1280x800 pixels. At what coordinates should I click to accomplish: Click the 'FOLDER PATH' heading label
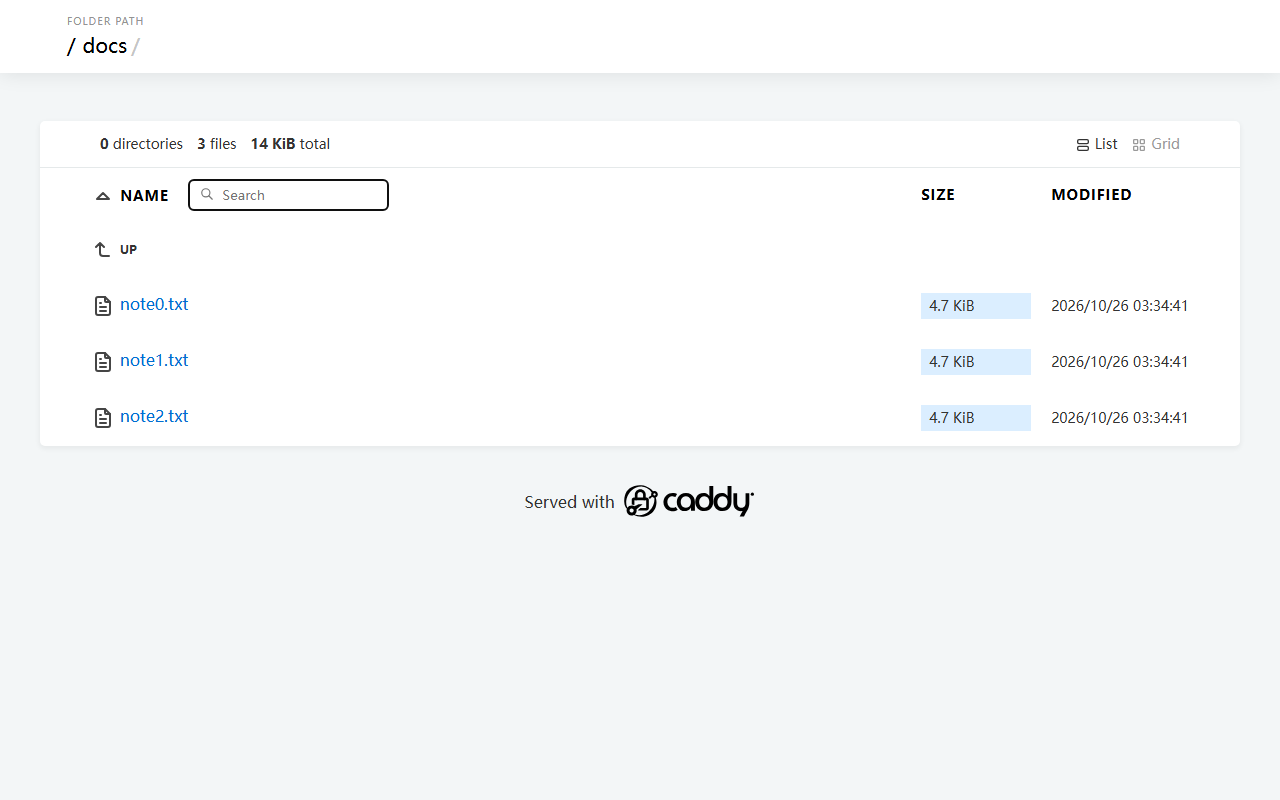(105, 21)
